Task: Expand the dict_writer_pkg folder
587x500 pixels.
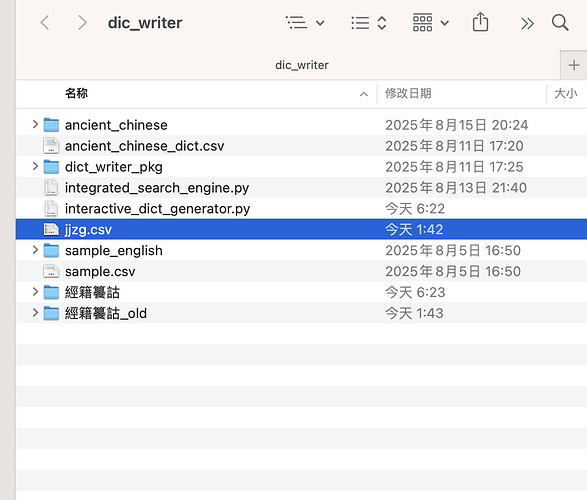Action: click(35, 166)
